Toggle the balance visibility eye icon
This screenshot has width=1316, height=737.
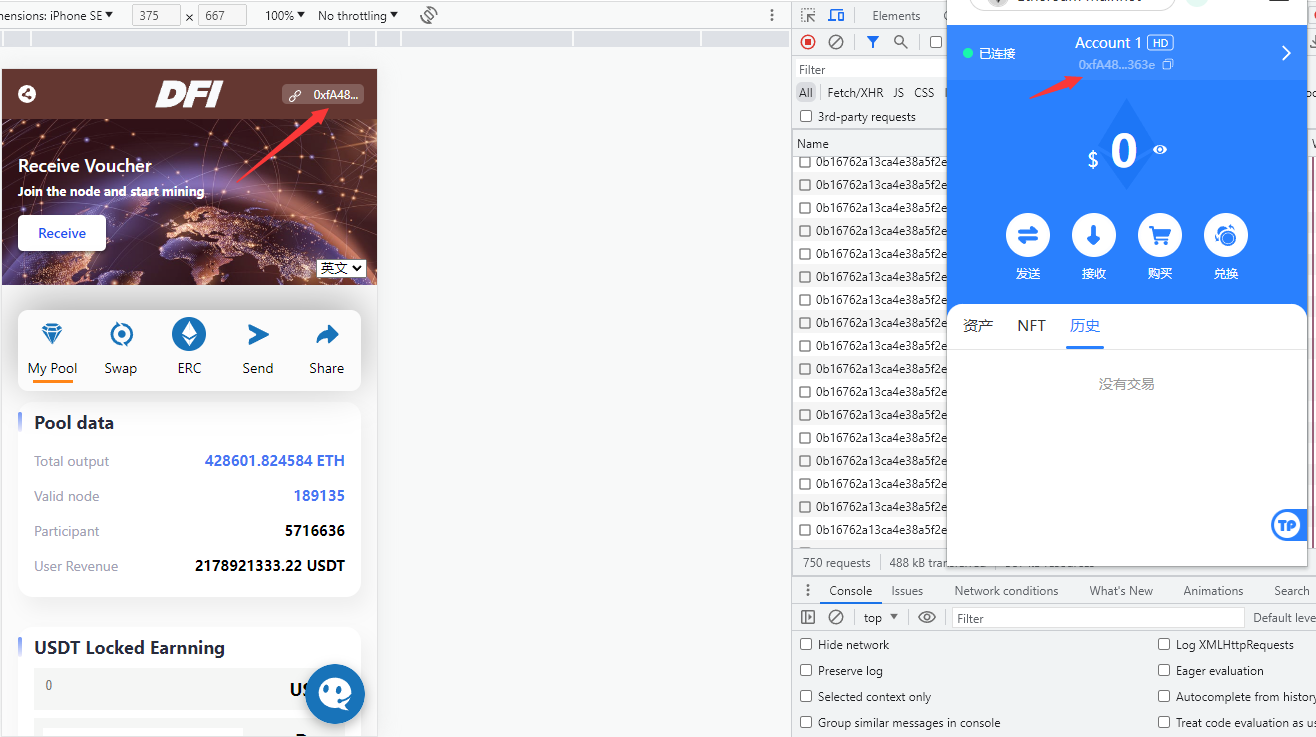(1160, 149)
